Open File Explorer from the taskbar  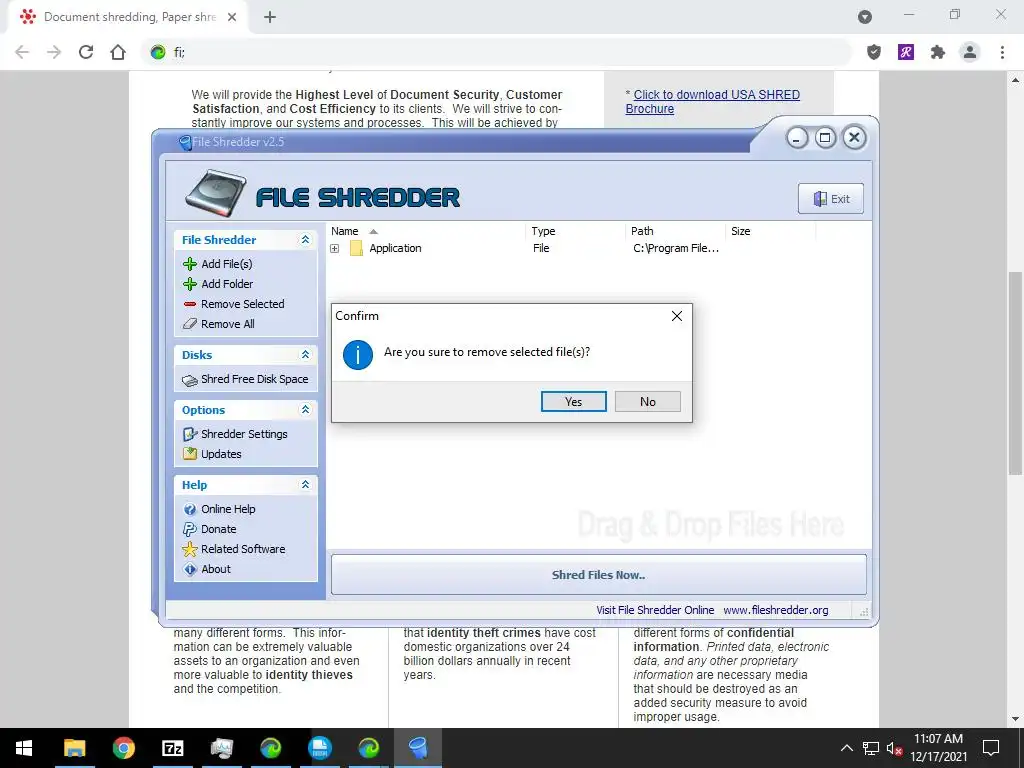coord(74,748)
